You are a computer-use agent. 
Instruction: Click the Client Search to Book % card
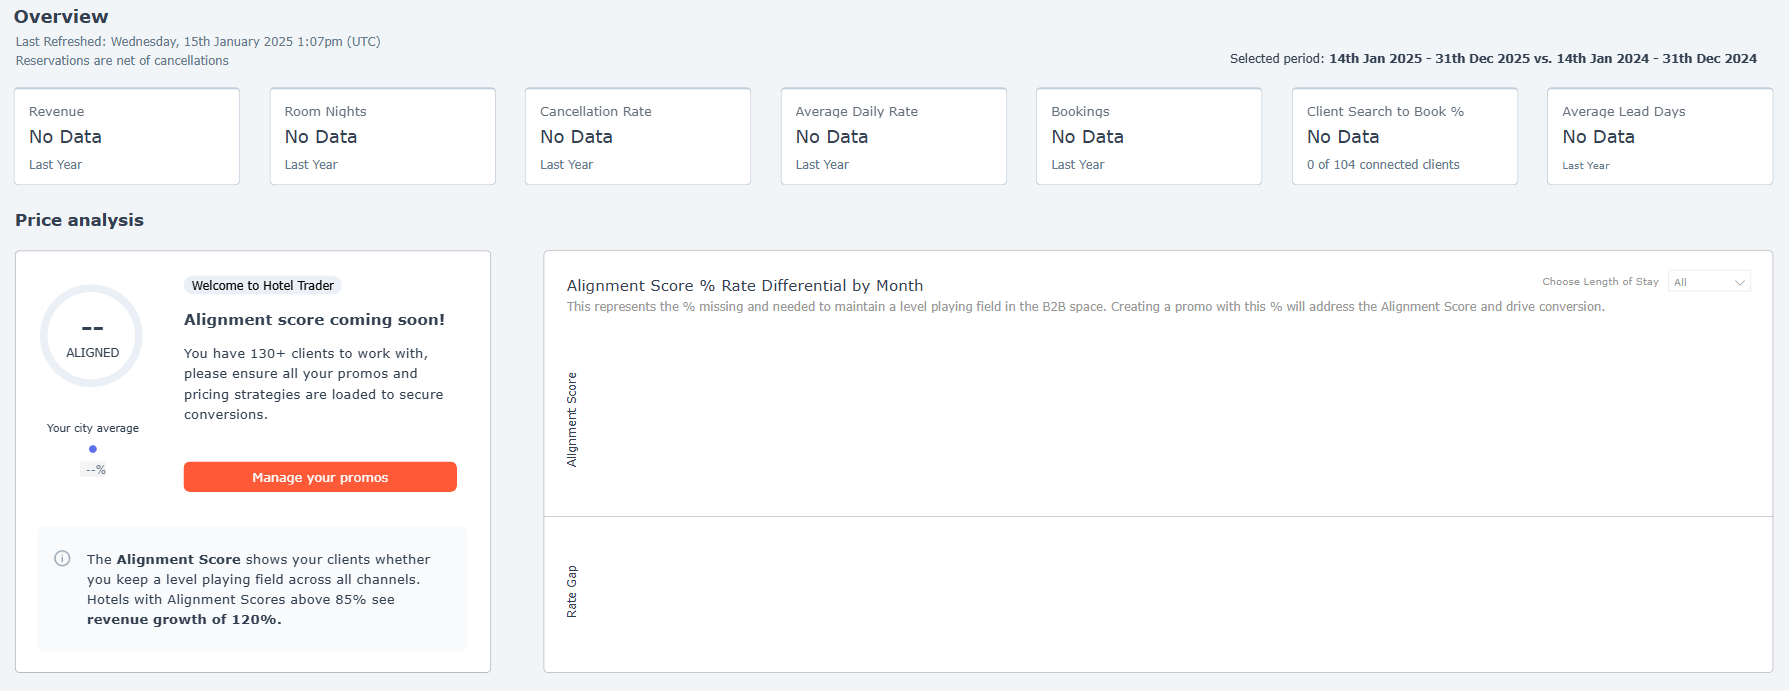(1404, 136)
